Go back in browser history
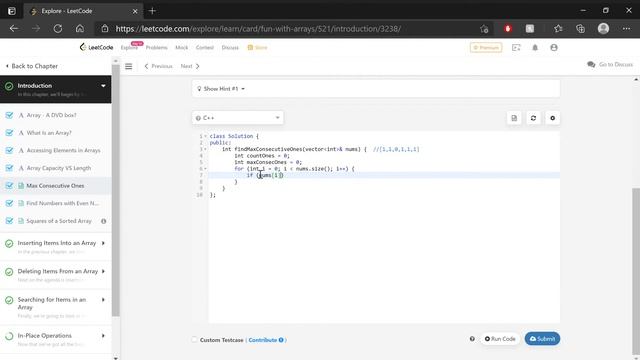 click(14, 29)
